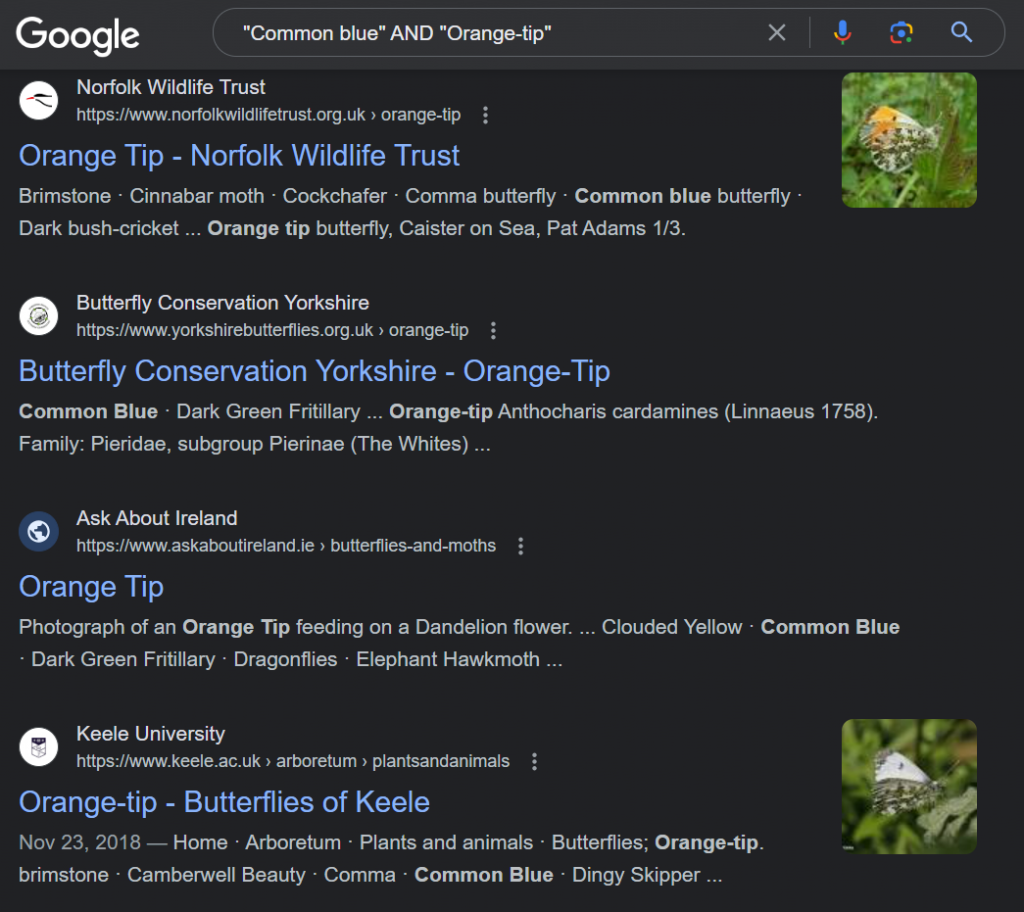Open Google Lens image search
Screen dimensions: 1024x912
pos(901,32)
